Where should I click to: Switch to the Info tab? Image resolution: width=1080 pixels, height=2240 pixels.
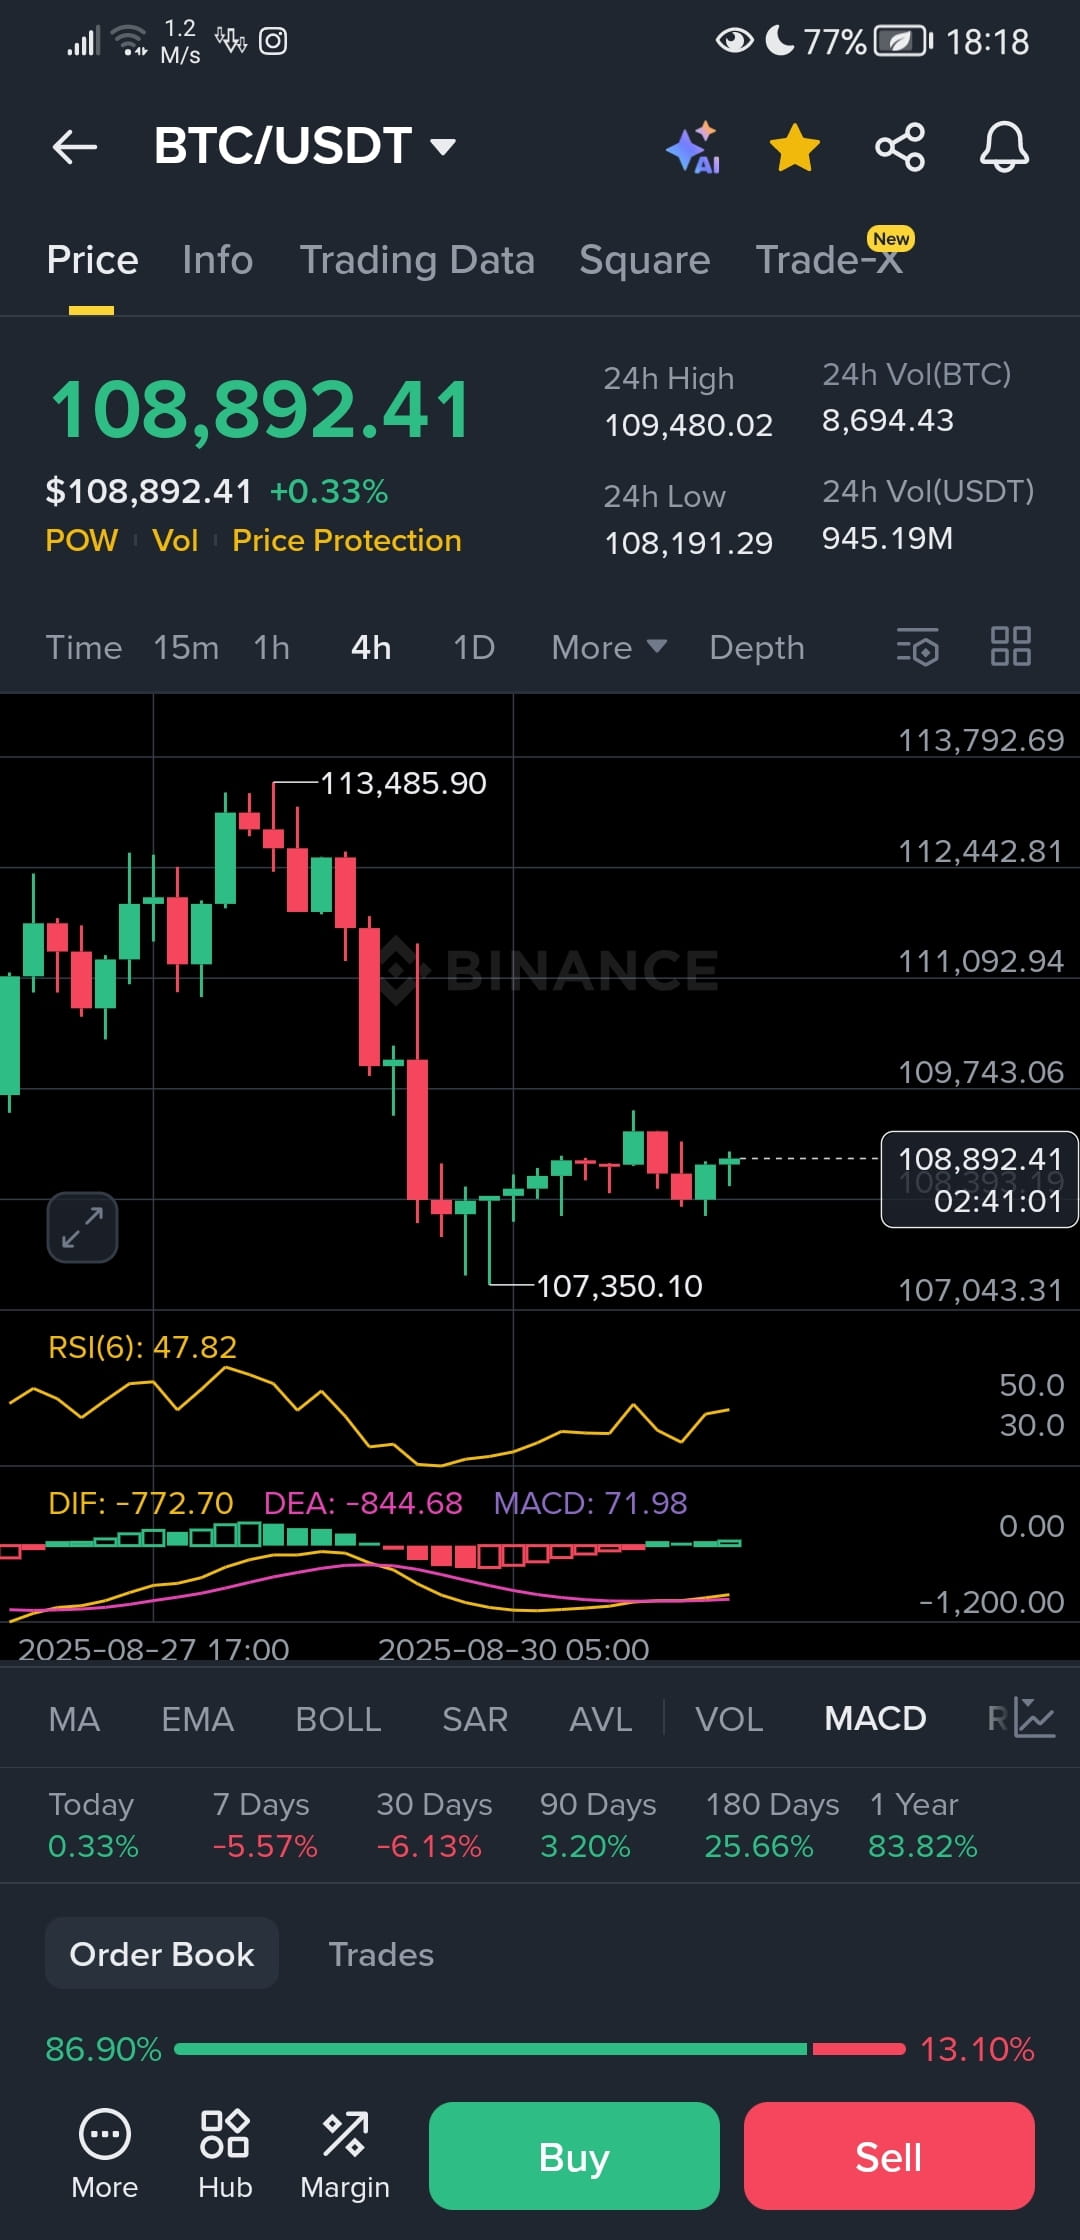click(218, 260)
